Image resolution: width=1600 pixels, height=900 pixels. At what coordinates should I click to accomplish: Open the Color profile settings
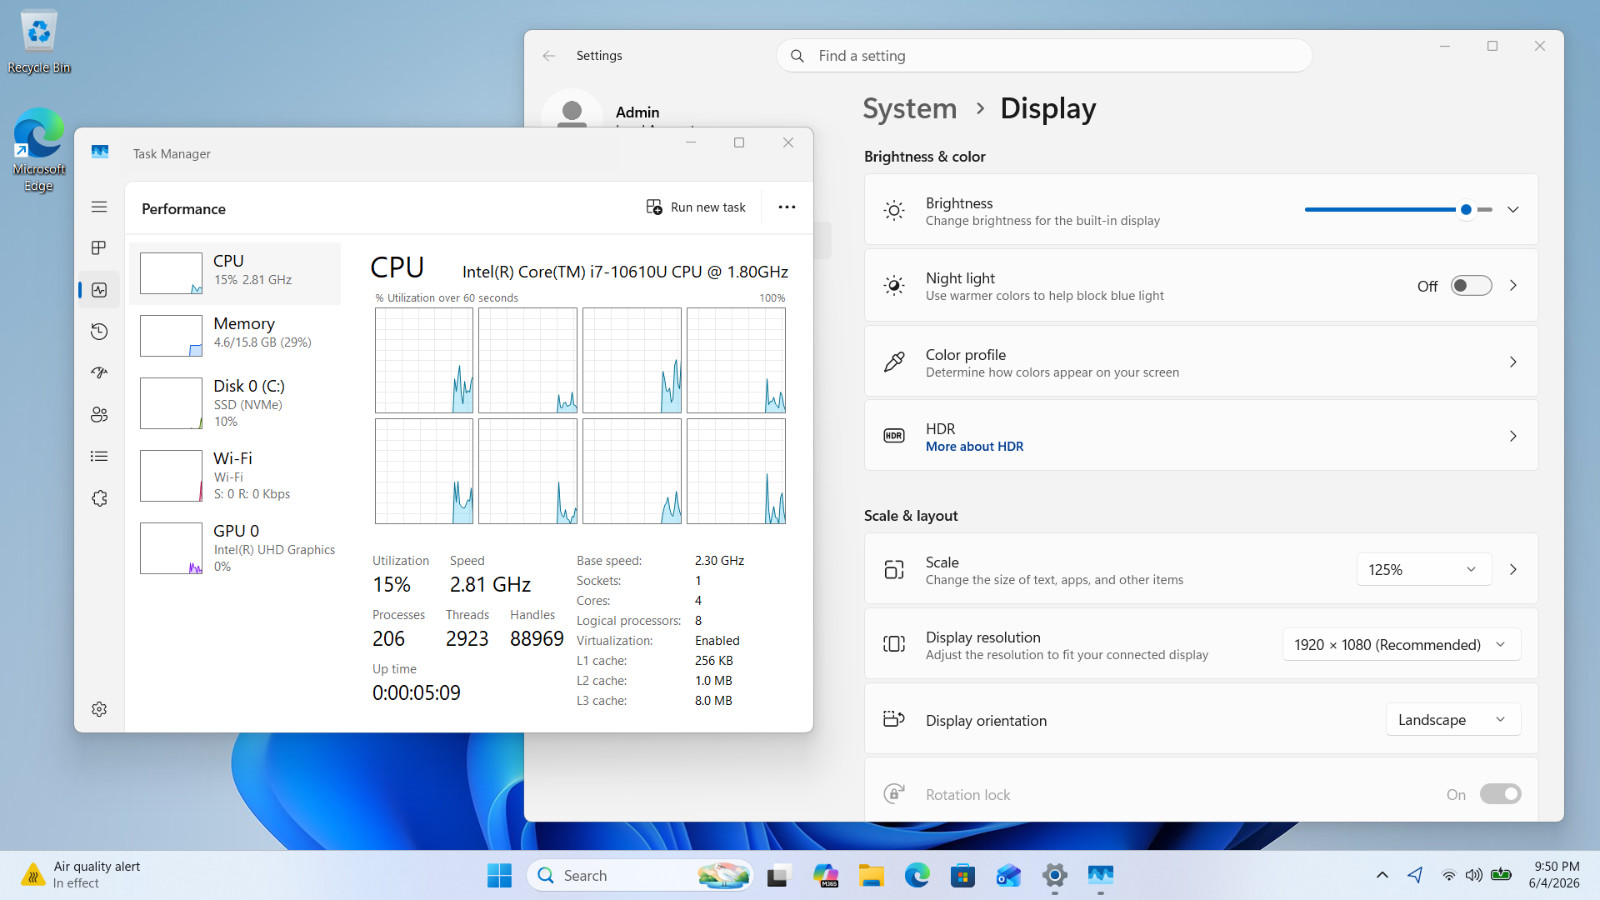[x=1201, y=362]
